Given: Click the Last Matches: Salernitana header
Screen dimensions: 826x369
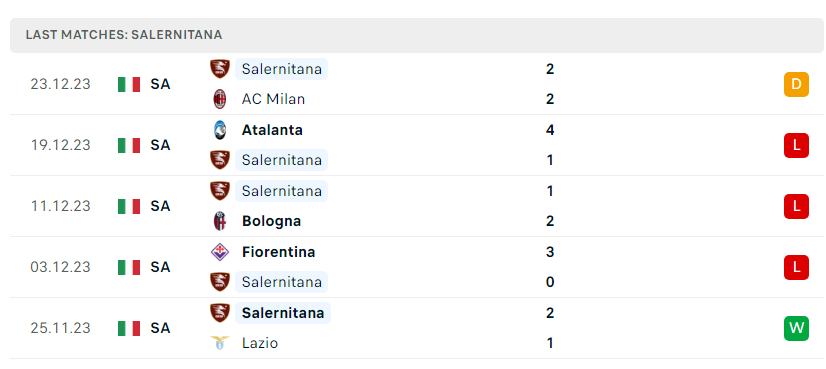Looking at the screenshot, I should click(124, 35).
